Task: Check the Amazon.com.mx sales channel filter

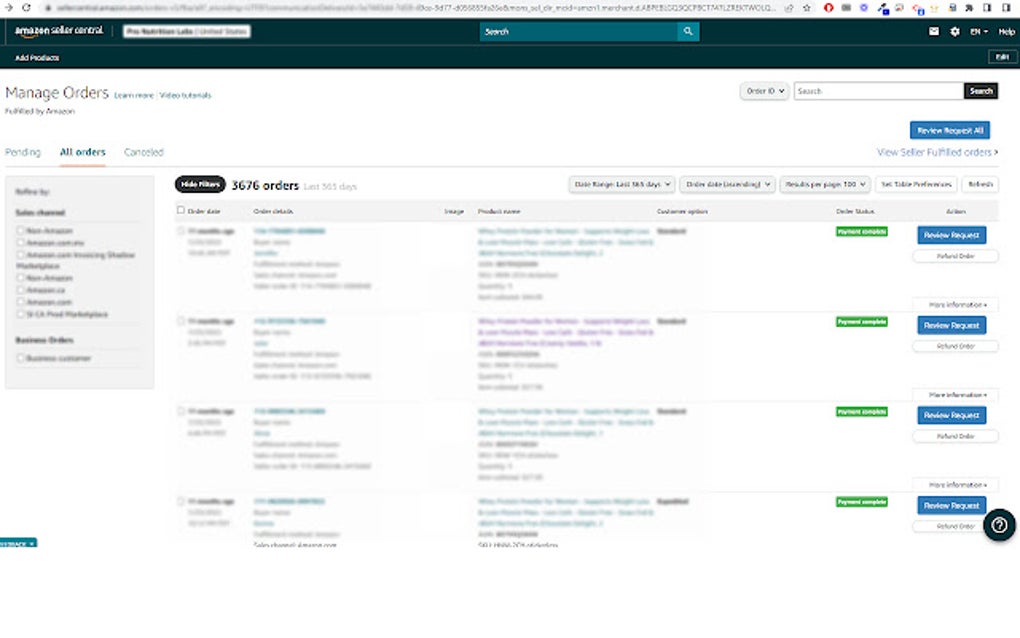Action: coord(20,243)
